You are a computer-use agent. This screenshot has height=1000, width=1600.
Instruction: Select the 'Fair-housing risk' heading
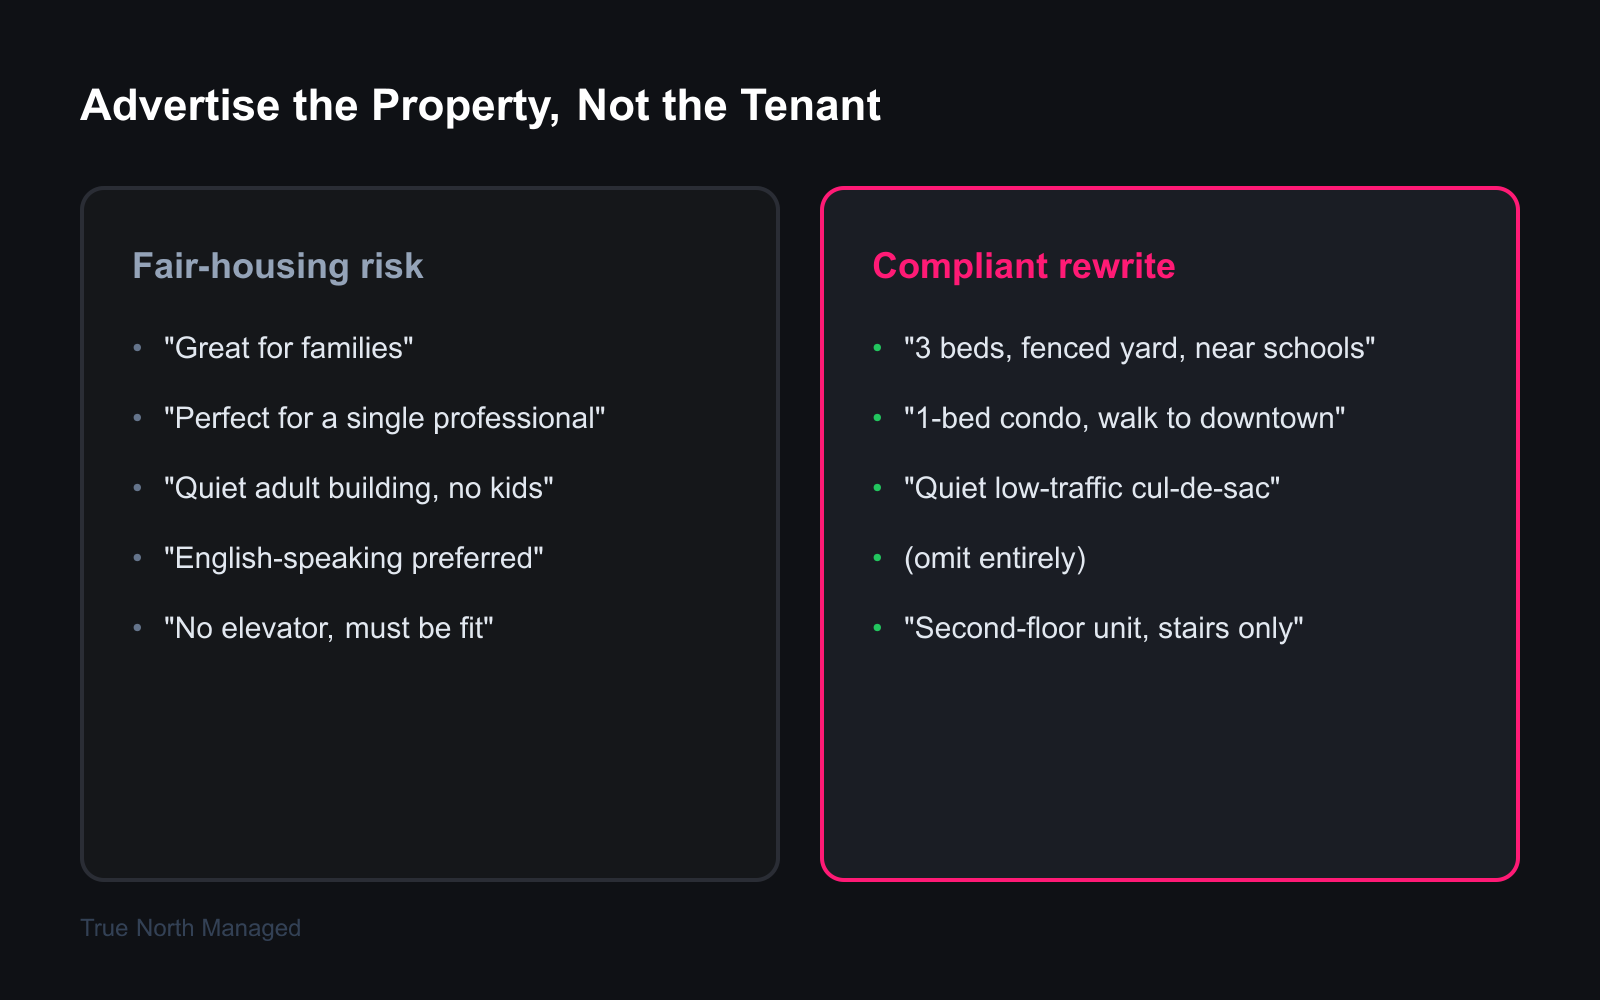click(x=278, y=266)
